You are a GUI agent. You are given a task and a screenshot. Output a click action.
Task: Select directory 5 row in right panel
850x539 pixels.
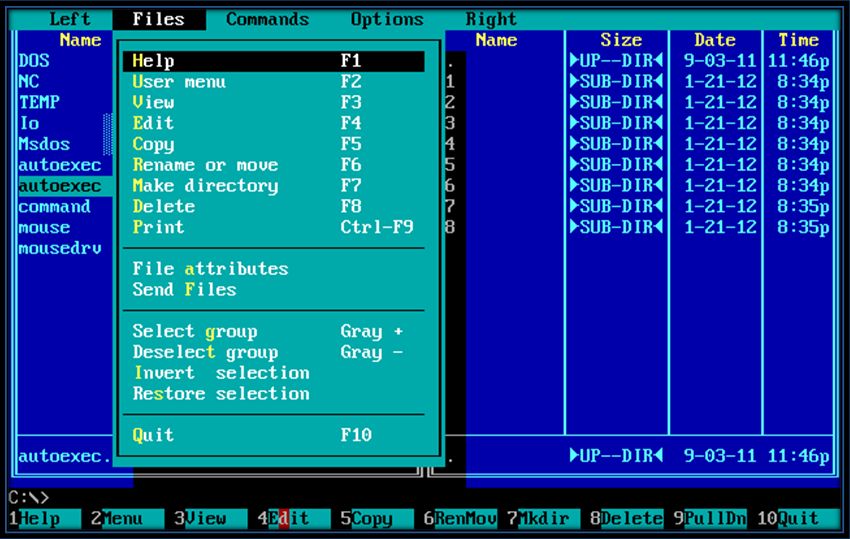pyautogui.click(x=639, y=164)
